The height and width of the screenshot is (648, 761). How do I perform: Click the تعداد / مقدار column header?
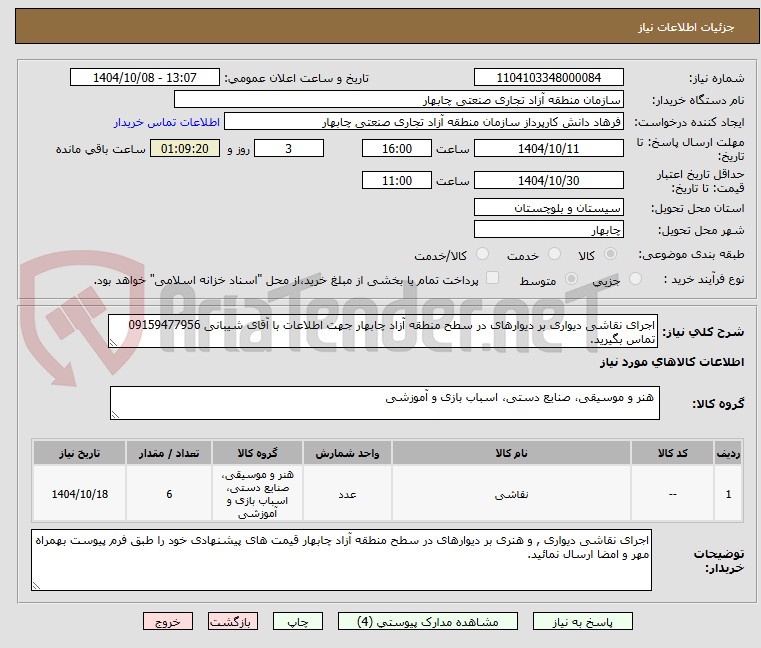169,453
